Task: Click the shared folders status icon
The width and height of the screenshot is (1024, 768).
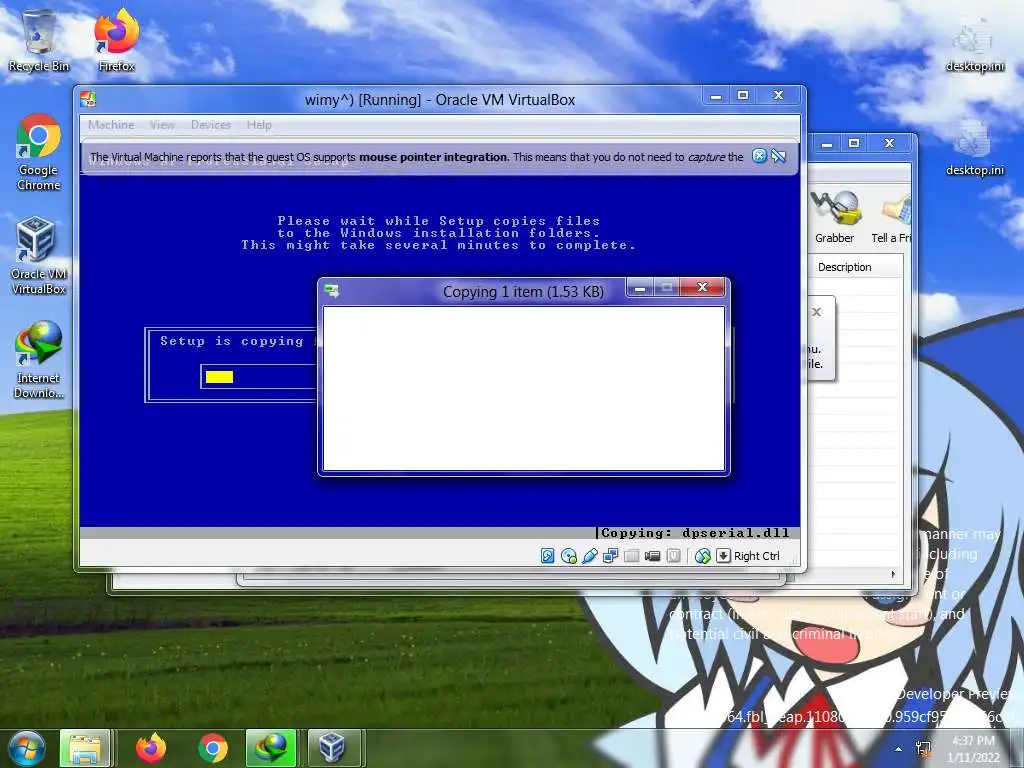Action: (632, 556)
